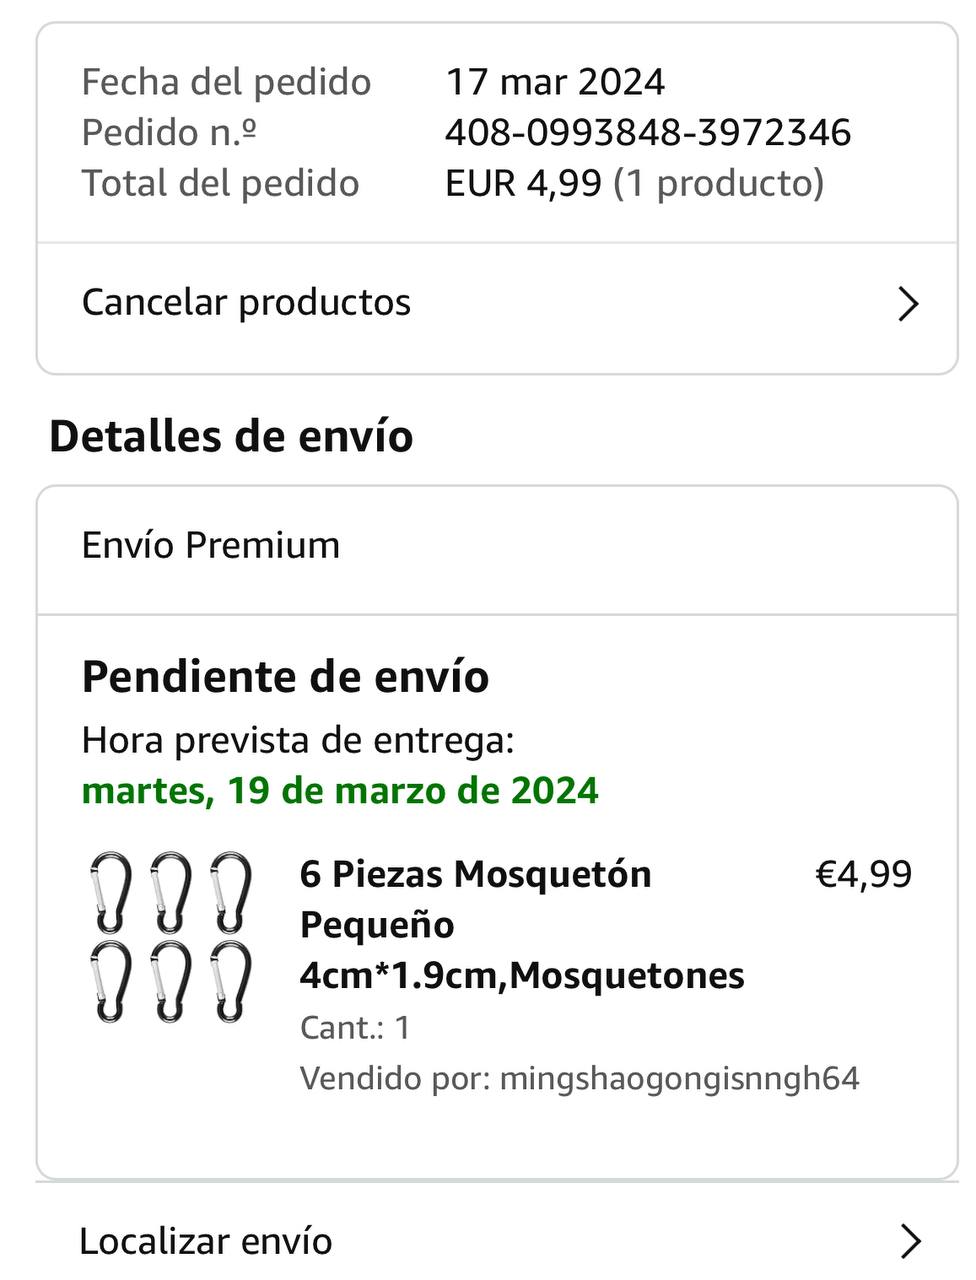The image size is (976, 1280).
Task: Click the Detalles de envío section heading
Action: coord(231,437)
